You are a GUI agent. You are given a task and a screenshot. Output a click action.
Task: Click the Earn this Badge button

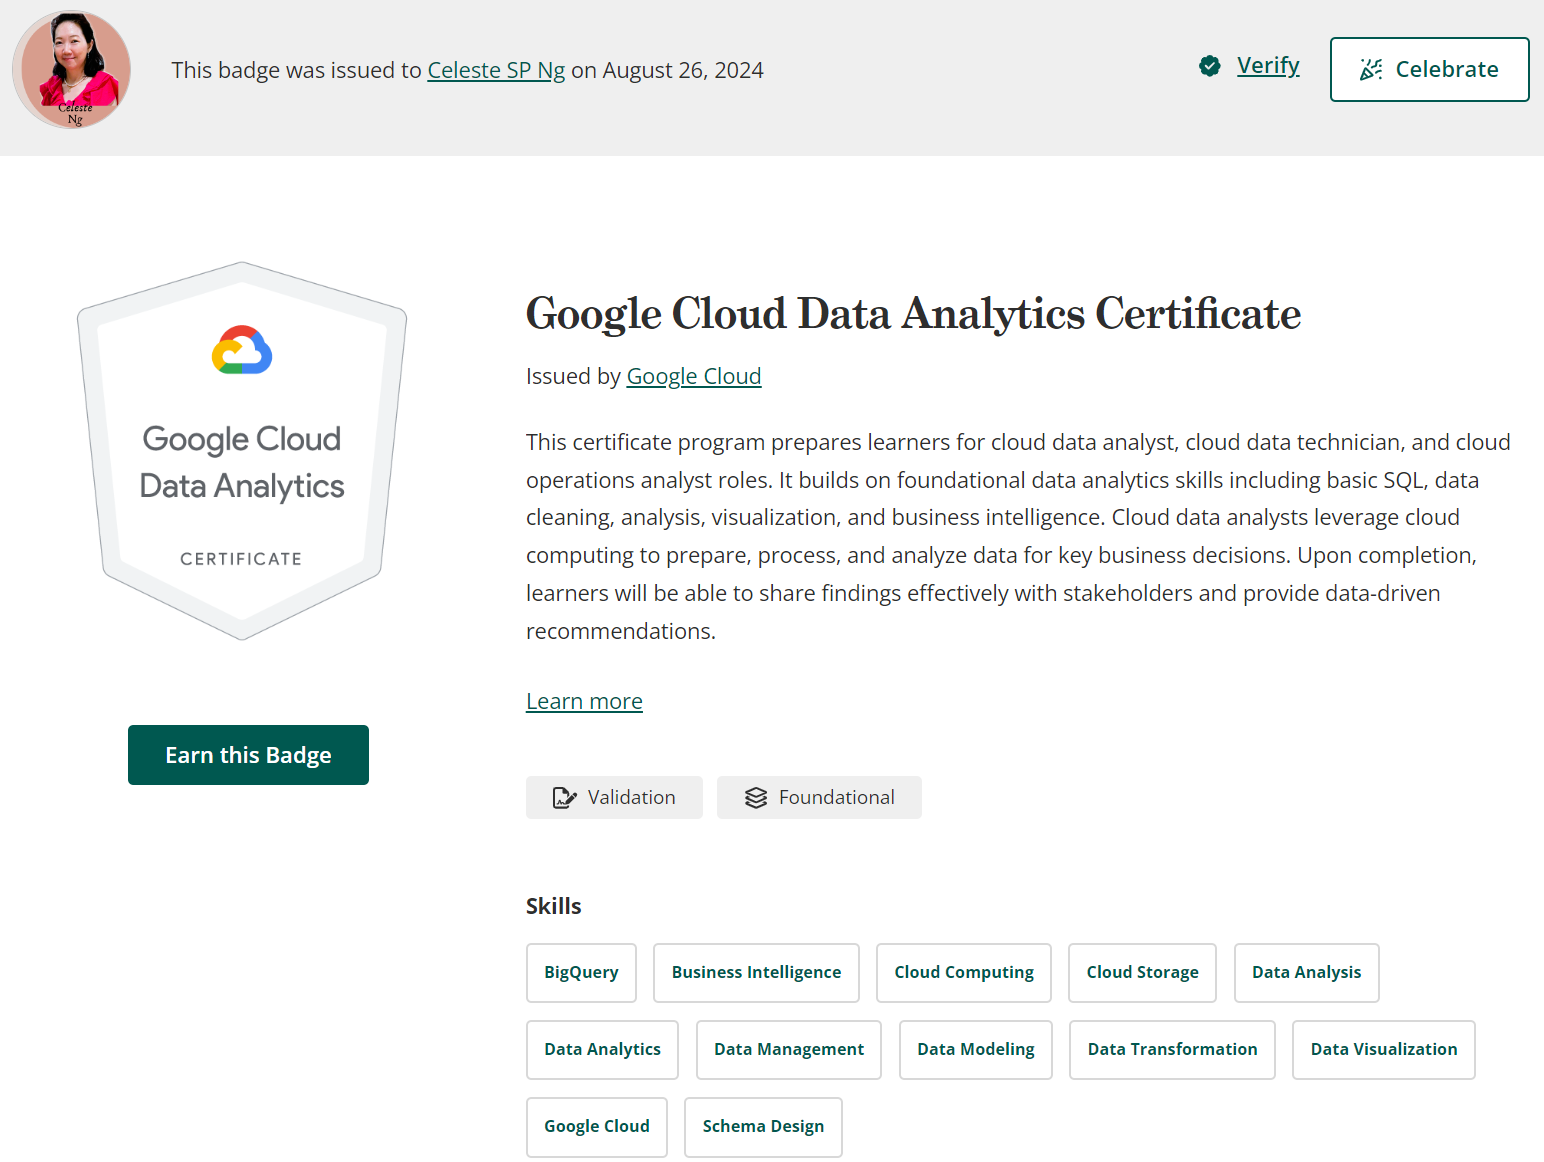point(248,755)
